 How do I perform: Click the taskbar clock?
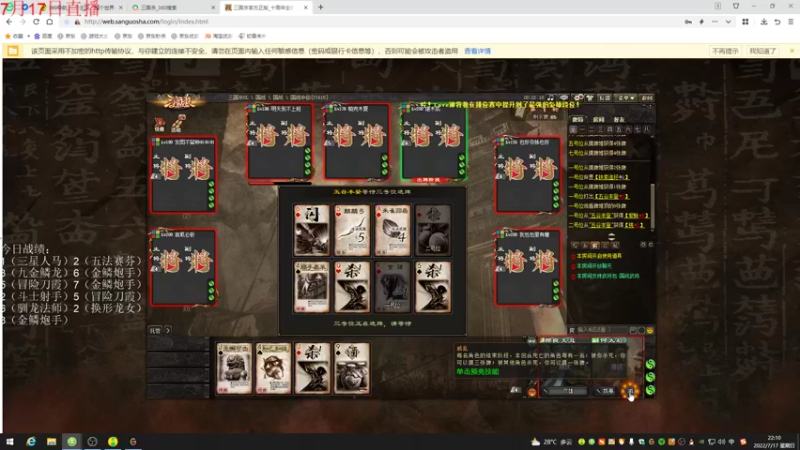[x=773, y=441]
